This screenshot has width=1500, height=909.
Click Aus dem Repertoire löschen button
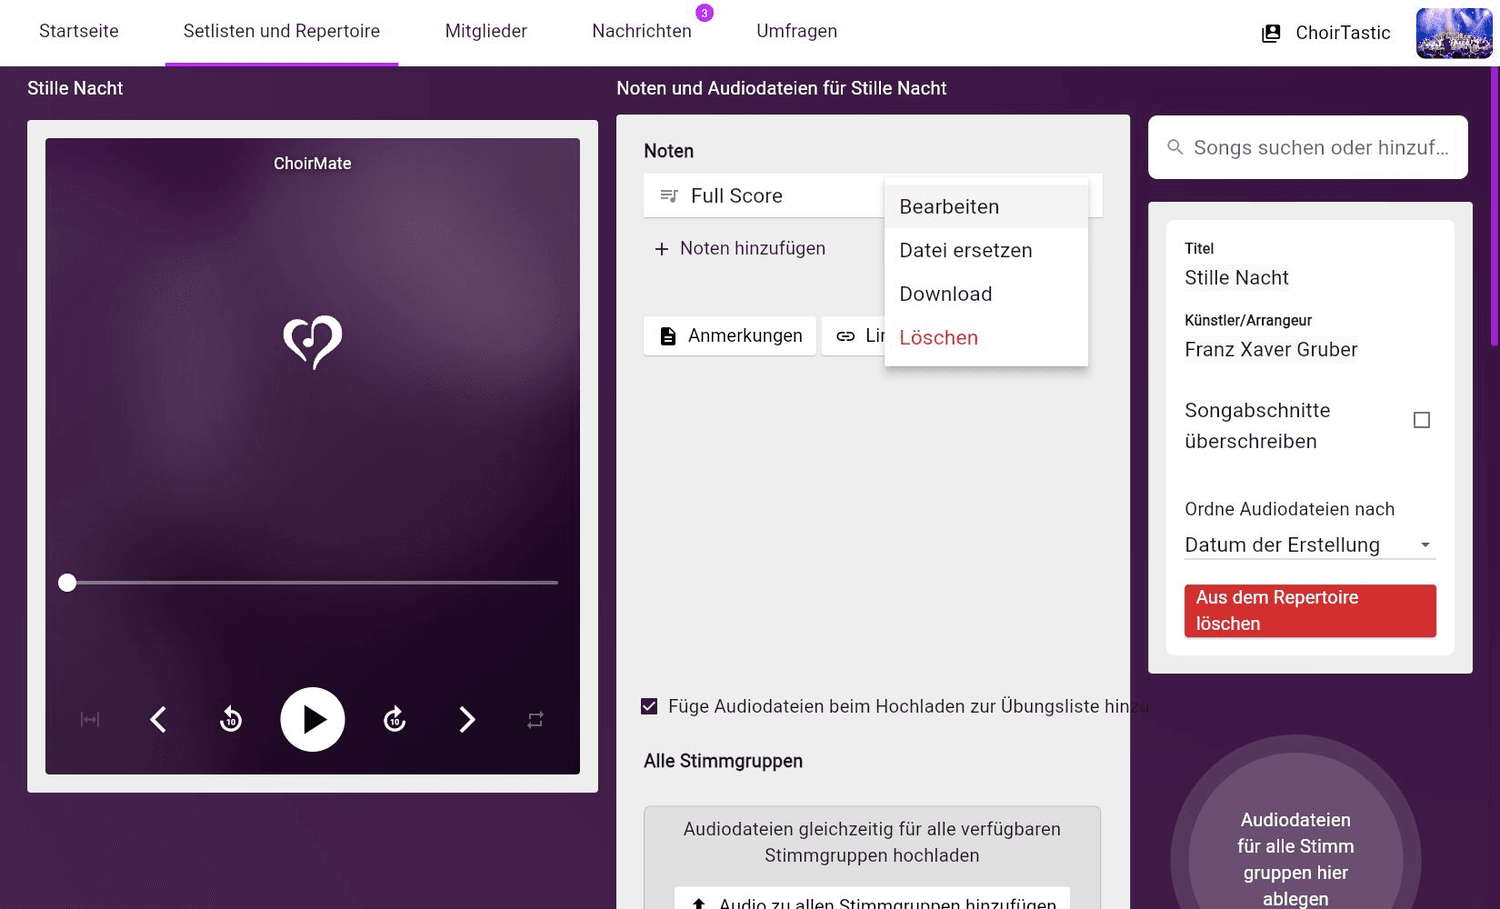(1310, 611)
